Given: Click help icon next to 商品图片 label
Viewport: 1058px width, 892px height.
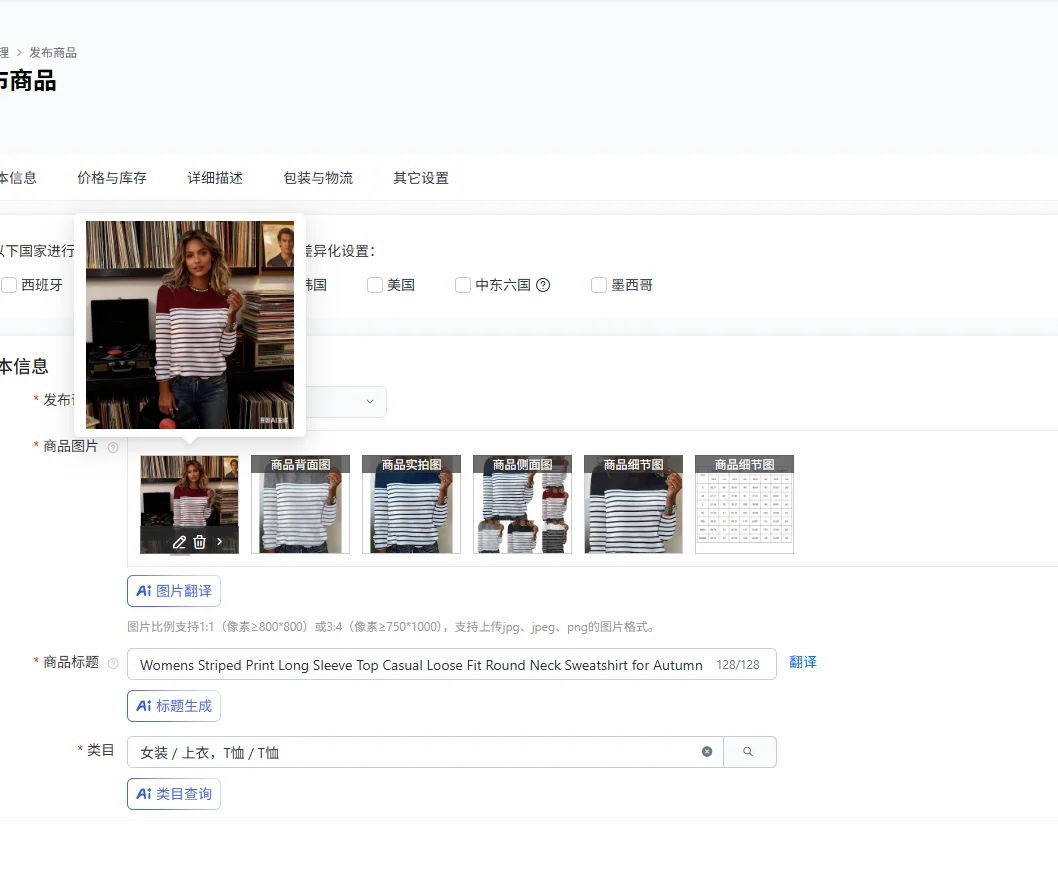Looking at the screenshot, I should pyautogui.click(x=113, y=447).
